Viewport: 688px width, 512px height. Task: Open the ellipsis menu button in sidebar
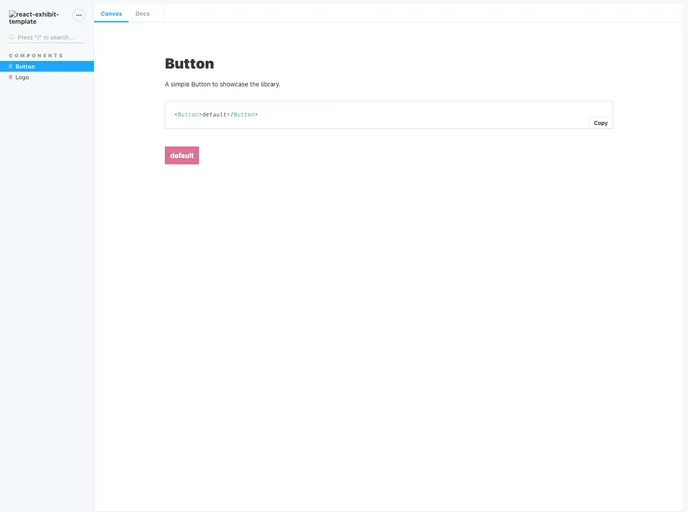[x=79, y=15]
